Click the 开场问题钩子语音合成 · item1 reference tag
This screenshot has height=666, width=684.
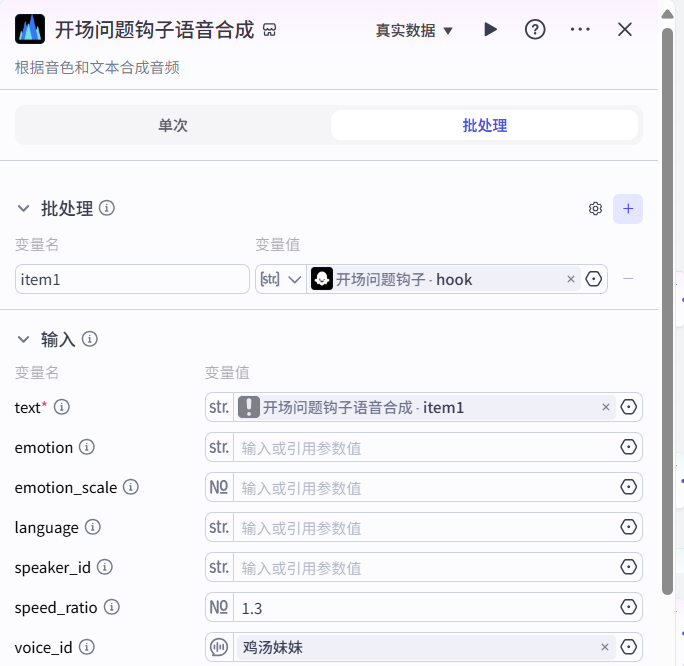point(425,407)
